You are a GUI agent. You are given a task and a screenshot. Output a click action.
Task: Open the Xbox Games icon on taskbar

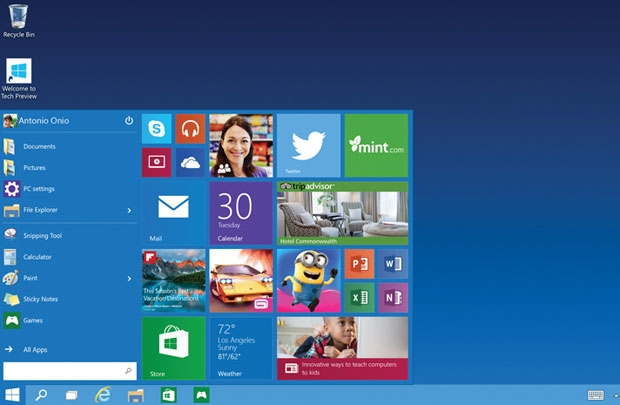tap(201, 395)
